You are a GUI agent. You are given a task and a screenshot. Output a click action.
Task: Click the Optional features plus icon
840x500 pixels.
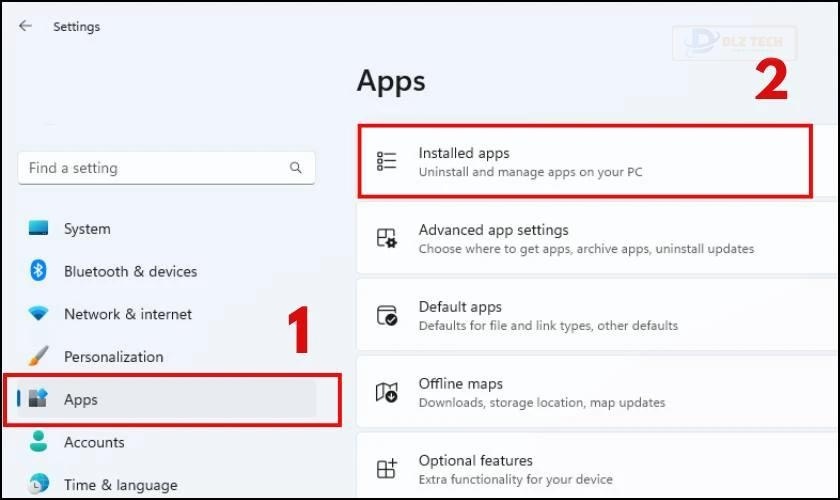[386, 469]
